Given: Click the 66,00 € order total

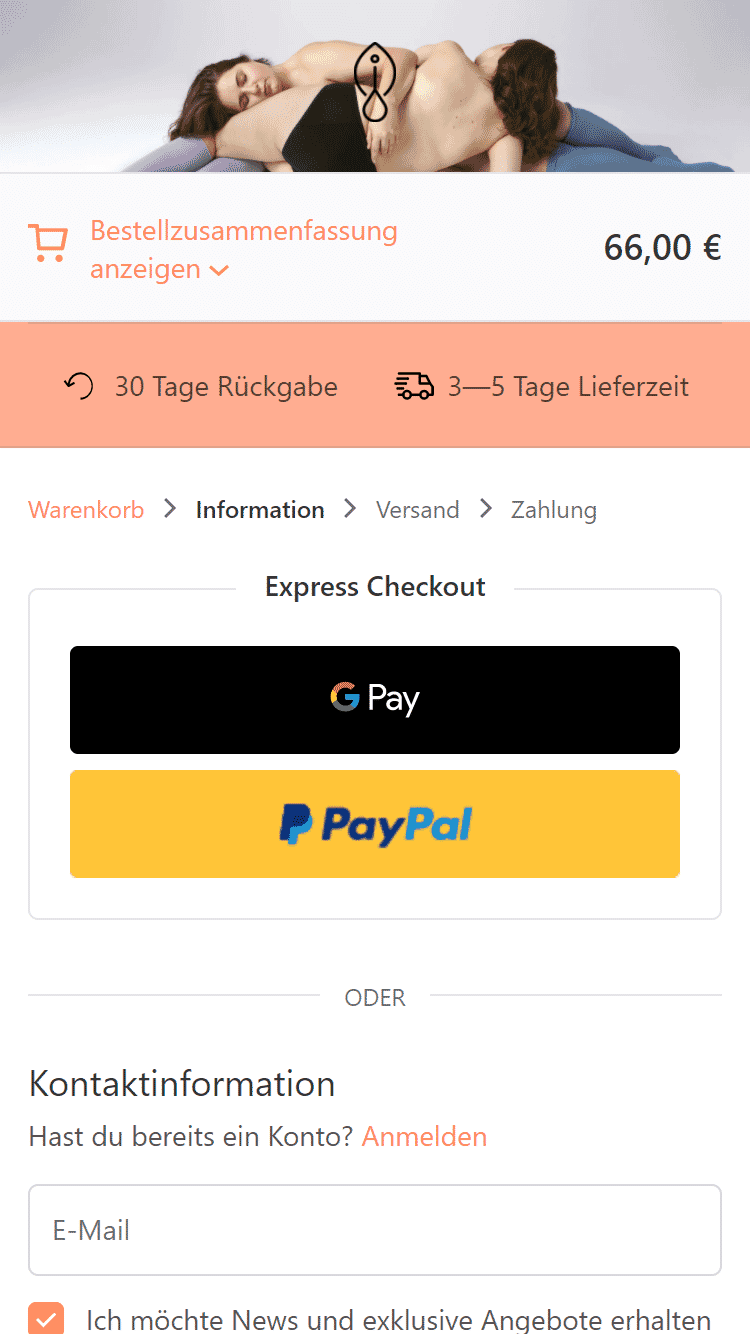Looking at the screenshot, I should [662, 247].
